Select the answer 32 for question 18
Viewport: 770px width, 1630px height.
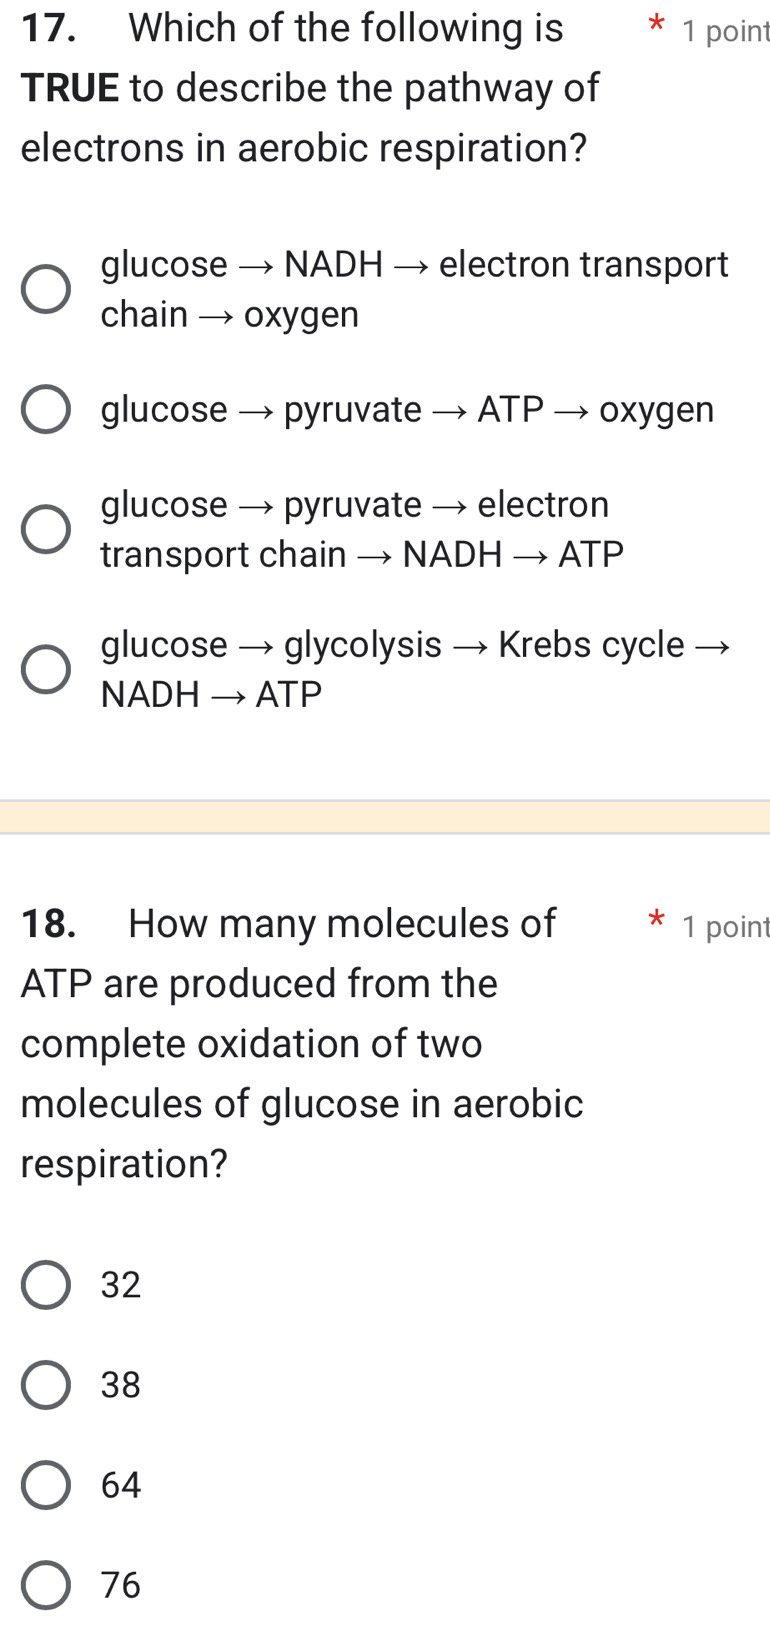coord(45,1284)
